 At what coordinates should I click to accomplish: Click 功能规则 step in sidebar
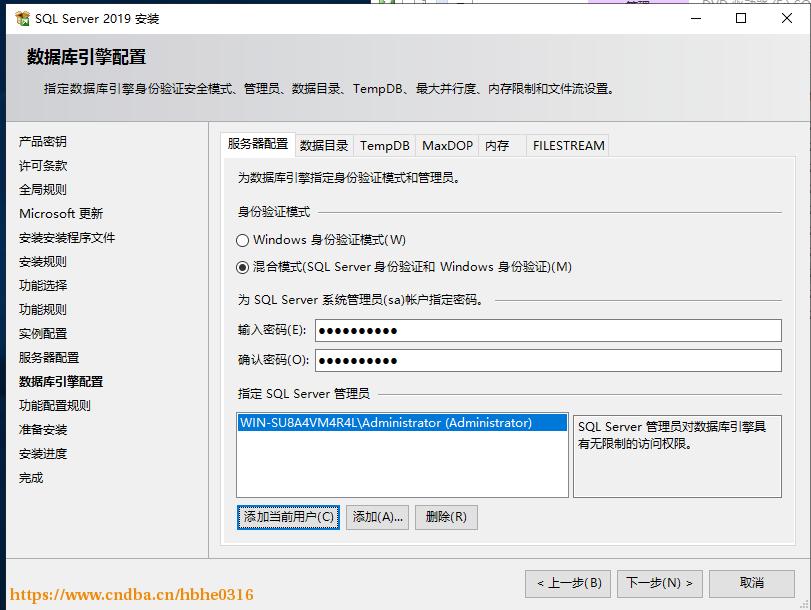click(x=43, y=310)
